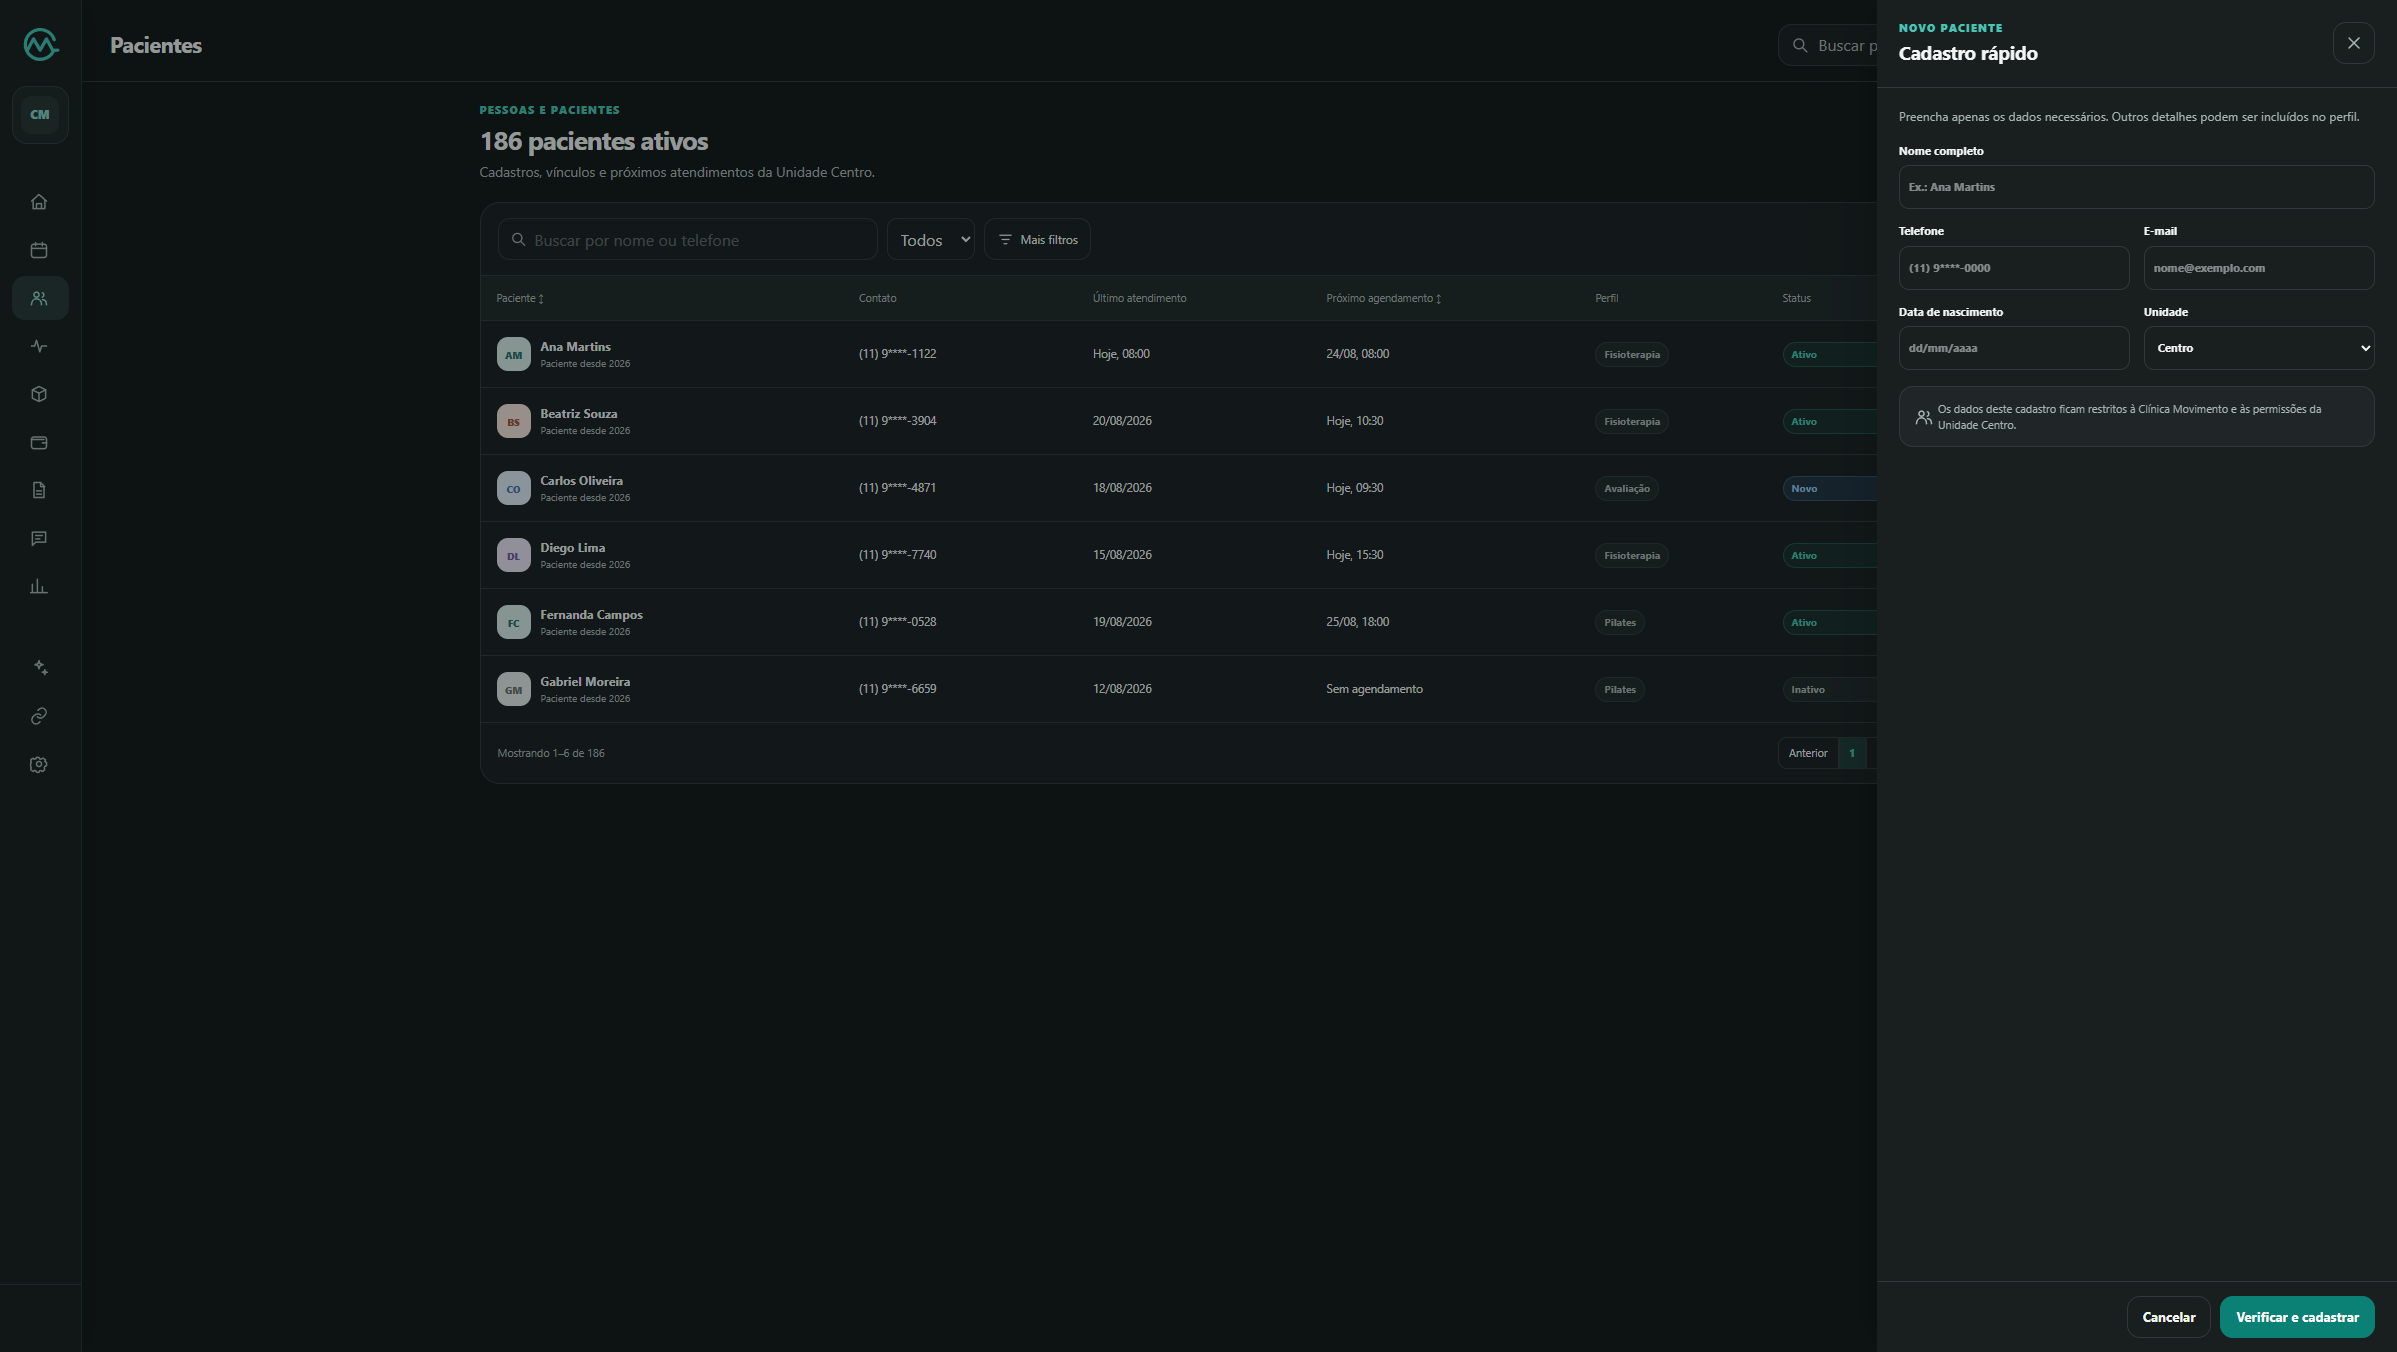Open the Unidade Centro dropdown

(x=2258, y=348)
